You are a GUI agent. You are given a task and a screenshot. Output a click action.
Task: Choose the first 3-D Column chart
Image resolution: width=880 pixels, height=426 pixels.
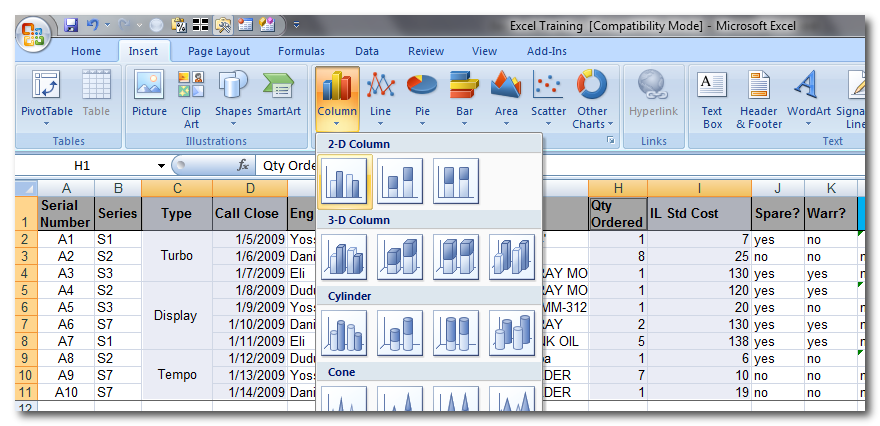(x=343, y=256)
